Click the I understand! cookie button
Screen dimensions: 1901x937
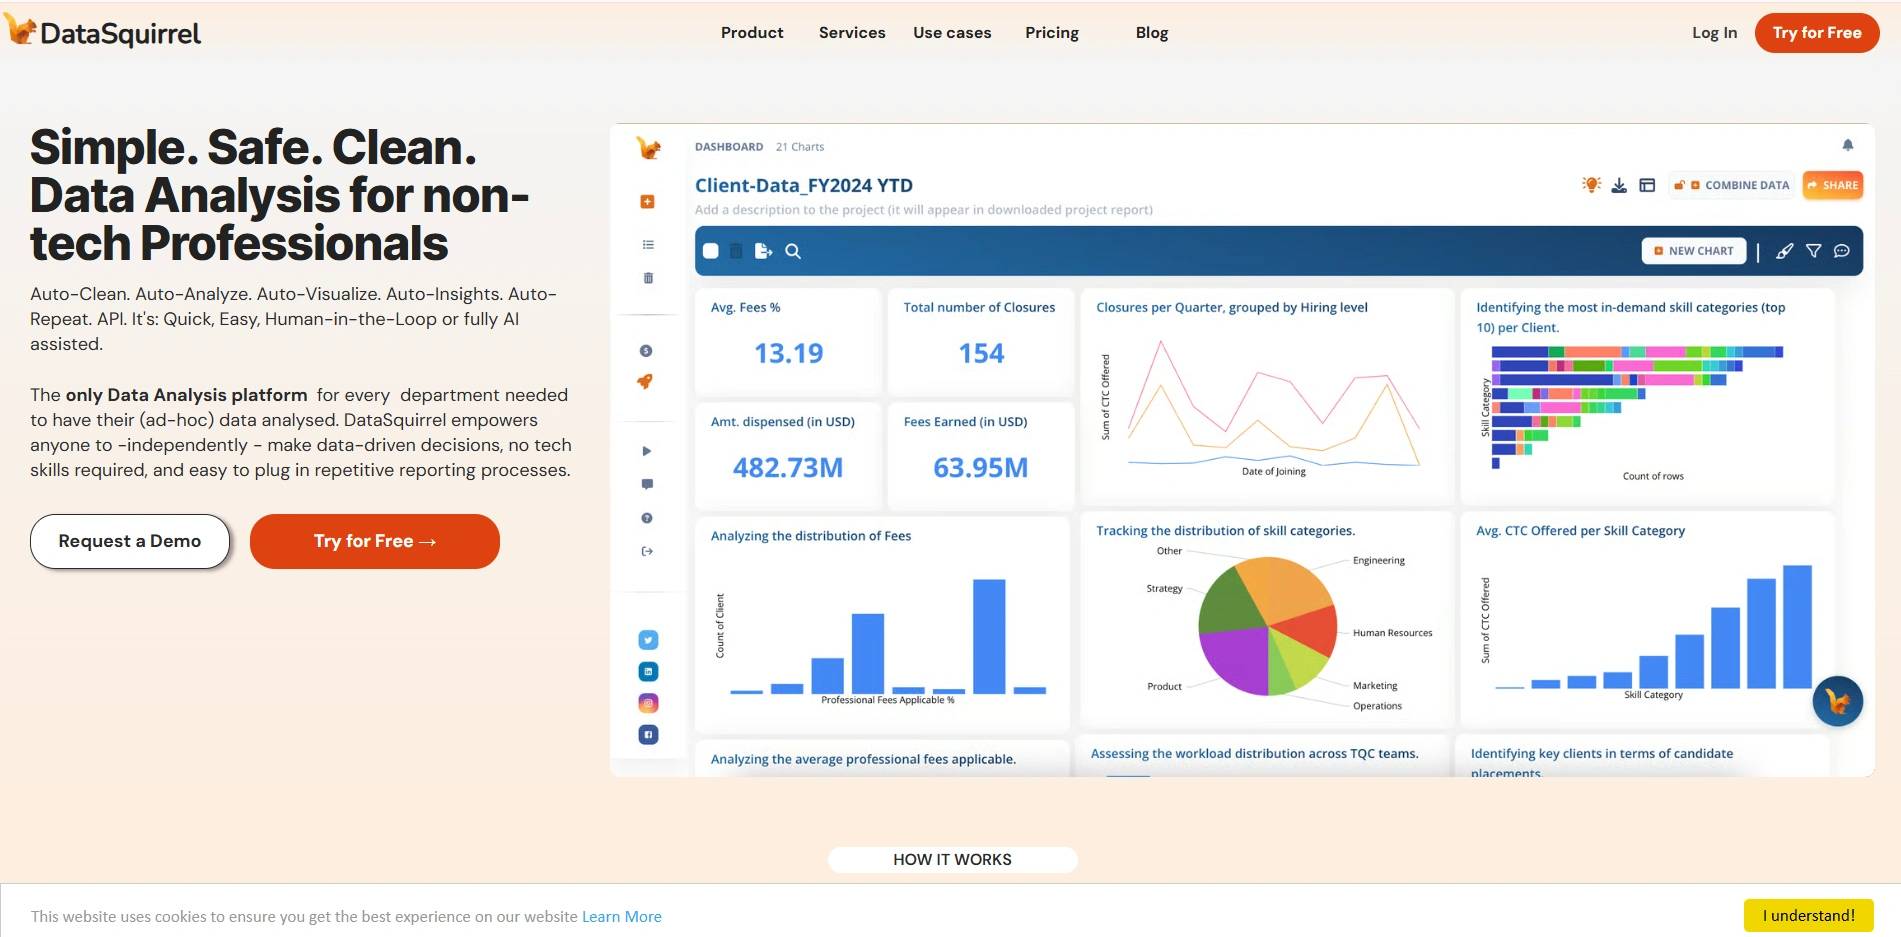click(x=1809, y=915)
